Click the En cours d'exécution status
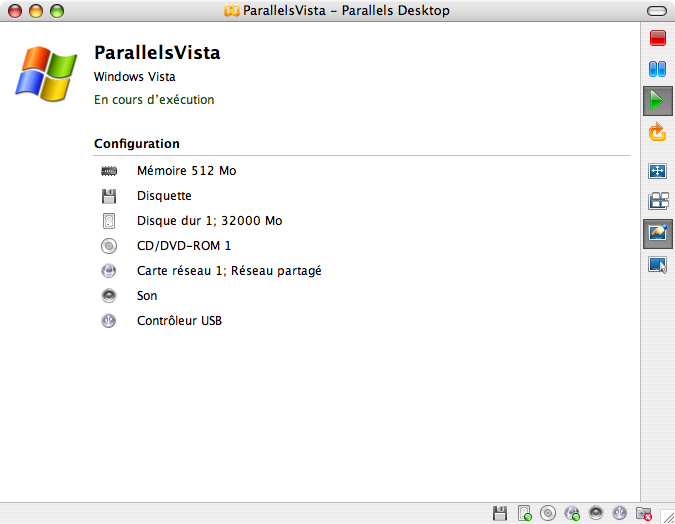 [154, 100]
